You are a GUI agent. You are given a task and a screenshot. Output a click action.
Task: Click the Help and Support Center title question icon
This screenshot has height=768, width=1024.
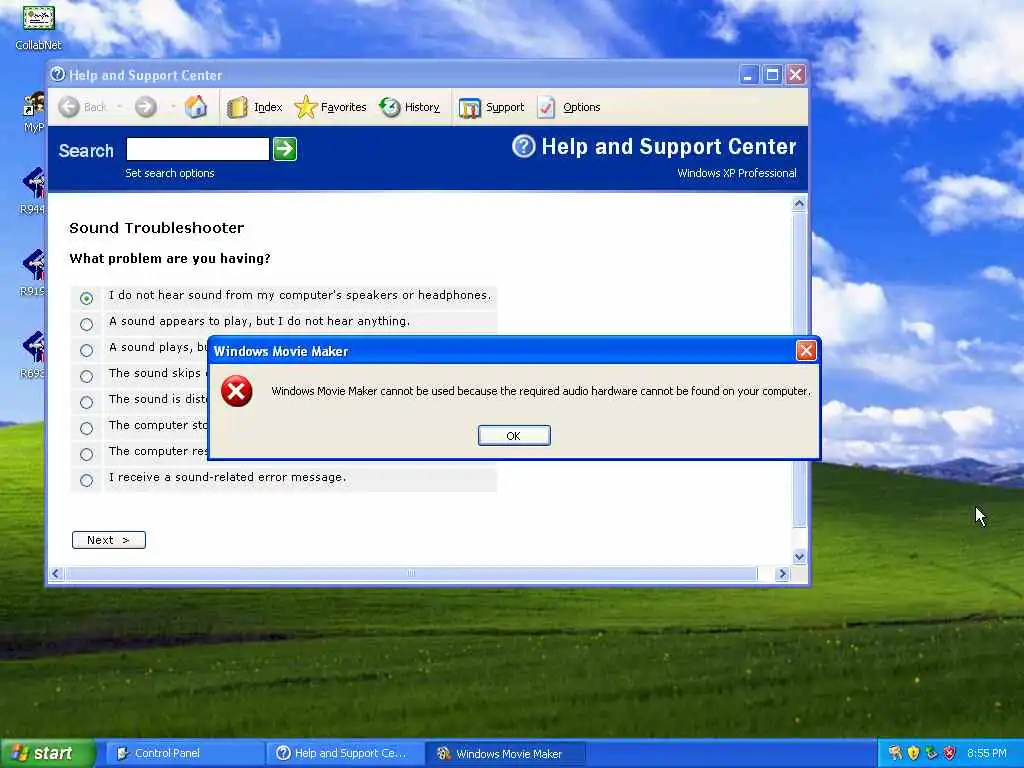pyautogui.click(x=57, y=74)
